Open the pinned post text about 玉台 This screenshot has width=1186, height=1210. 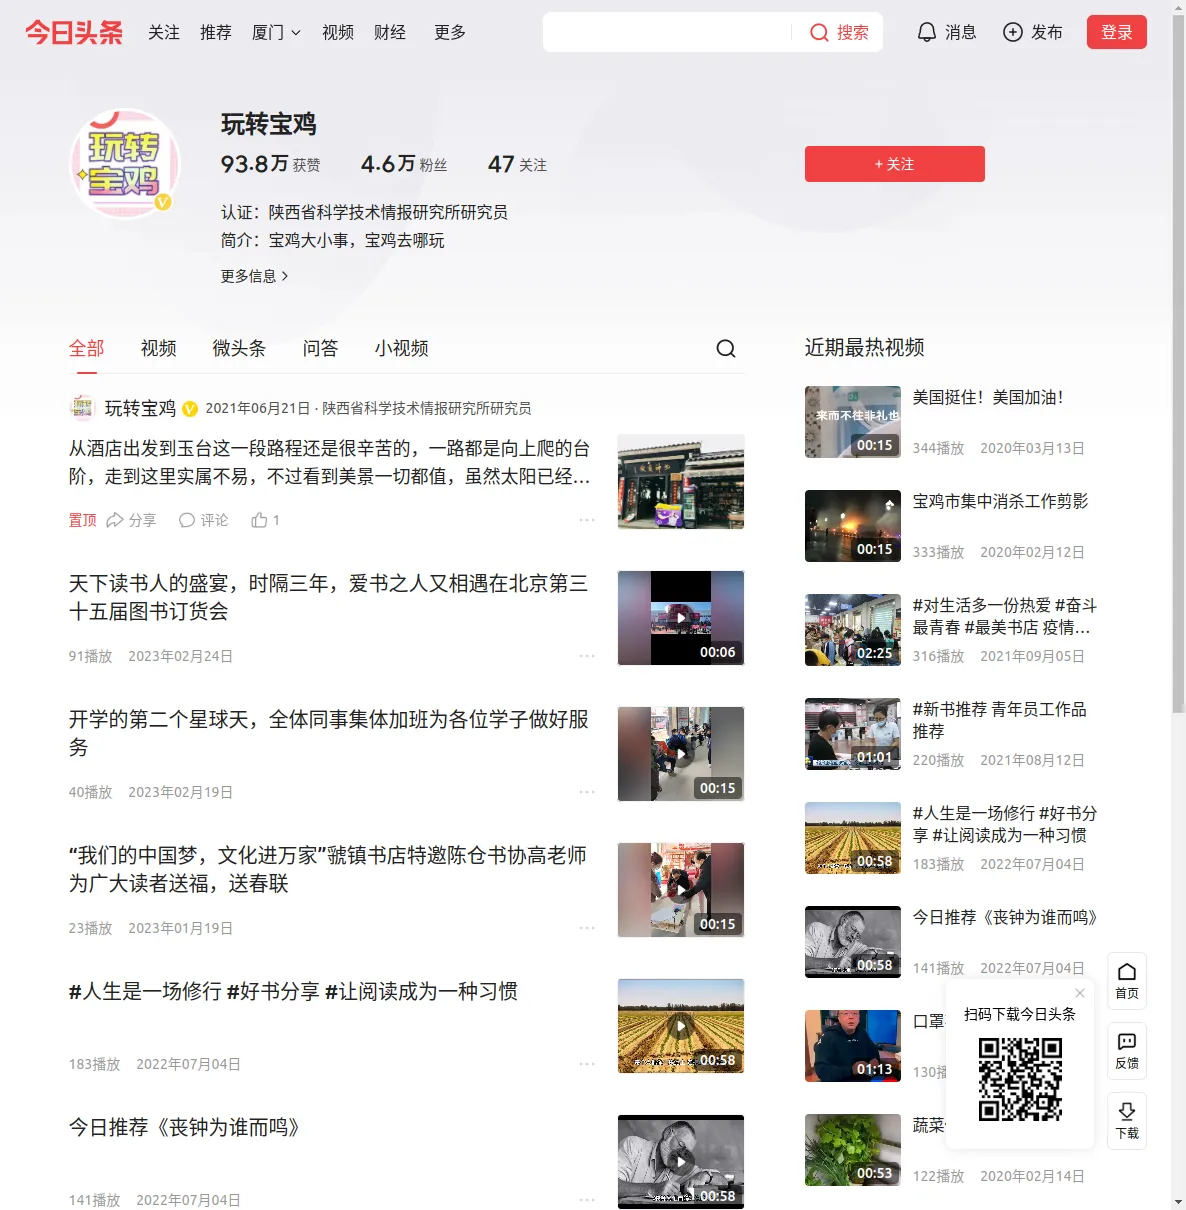329,462
